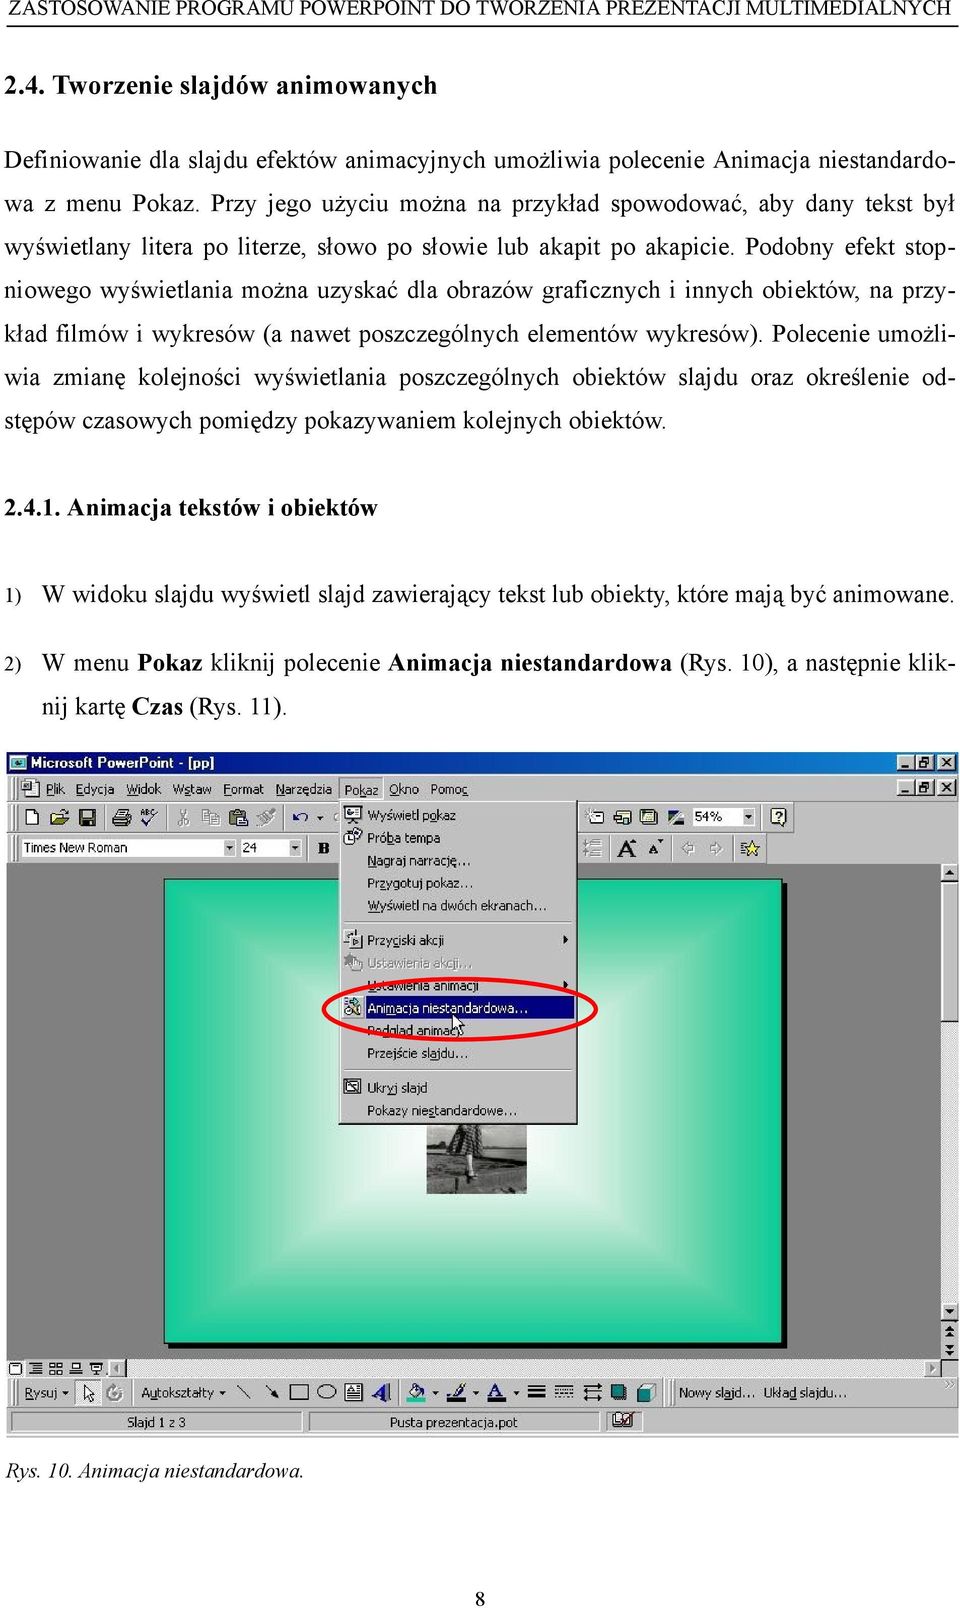
Task: Insert WordArt using the slanted A icon
Action: 381,1392
